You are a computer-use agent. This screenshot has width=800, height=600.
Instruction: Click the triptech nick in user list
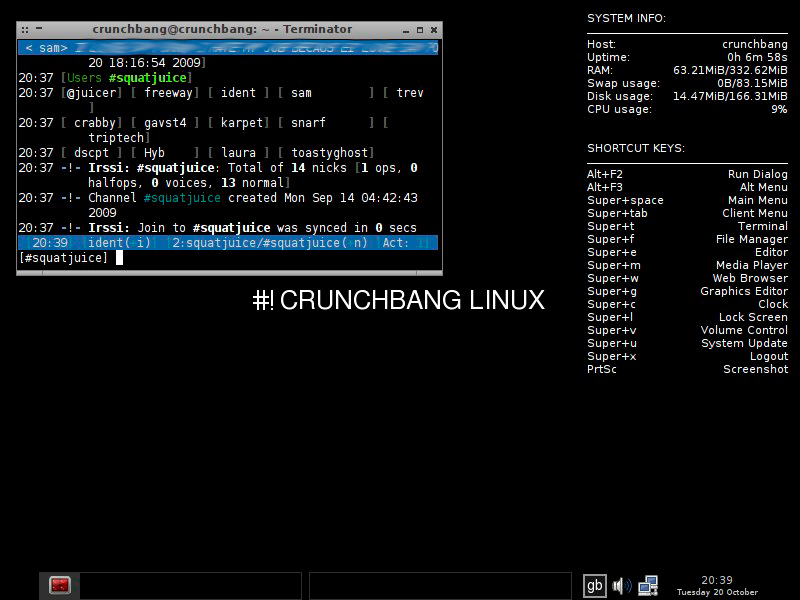[116, 138]
